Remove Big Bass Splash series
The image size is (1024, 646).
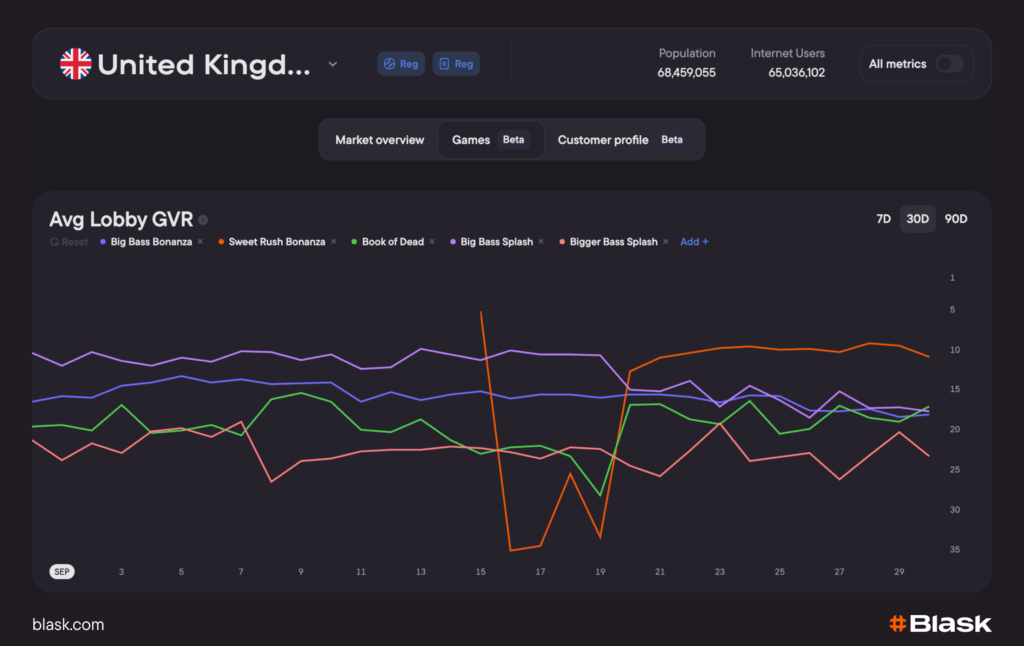tap(541, 242)
